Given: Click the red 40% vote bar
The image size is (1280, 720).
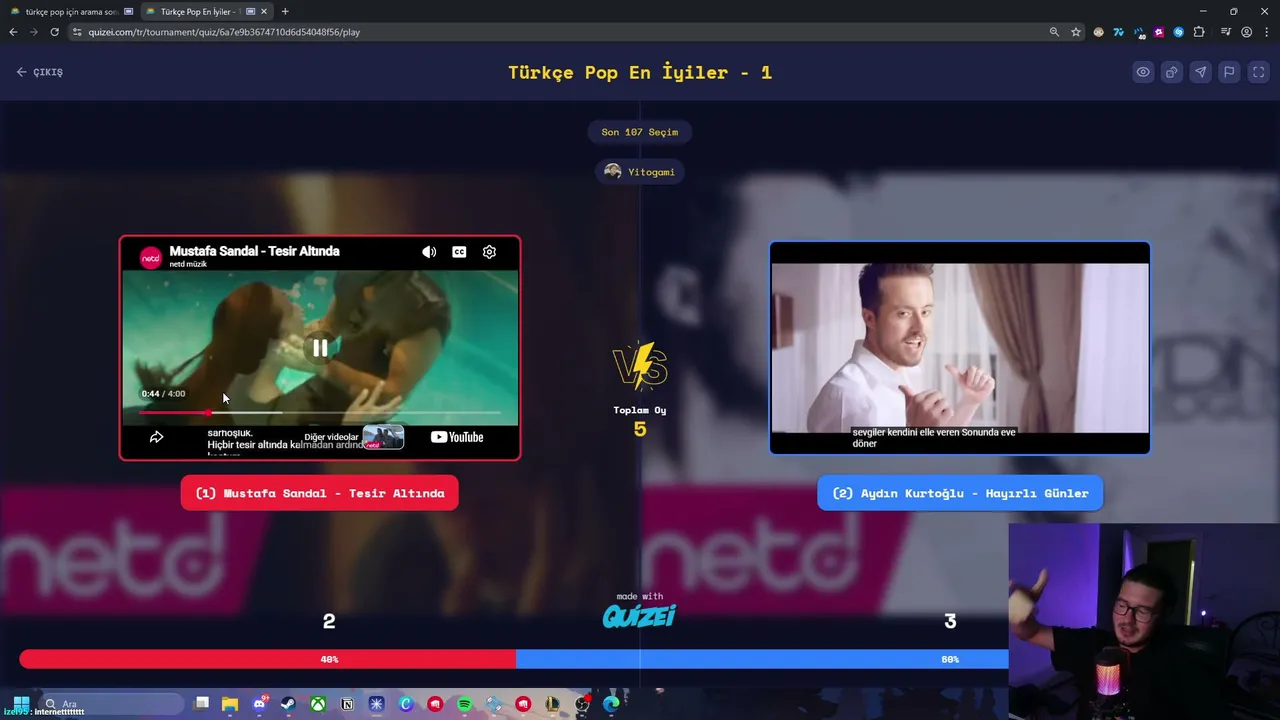Looking at the screenshot, I should (x=268, y=659).
